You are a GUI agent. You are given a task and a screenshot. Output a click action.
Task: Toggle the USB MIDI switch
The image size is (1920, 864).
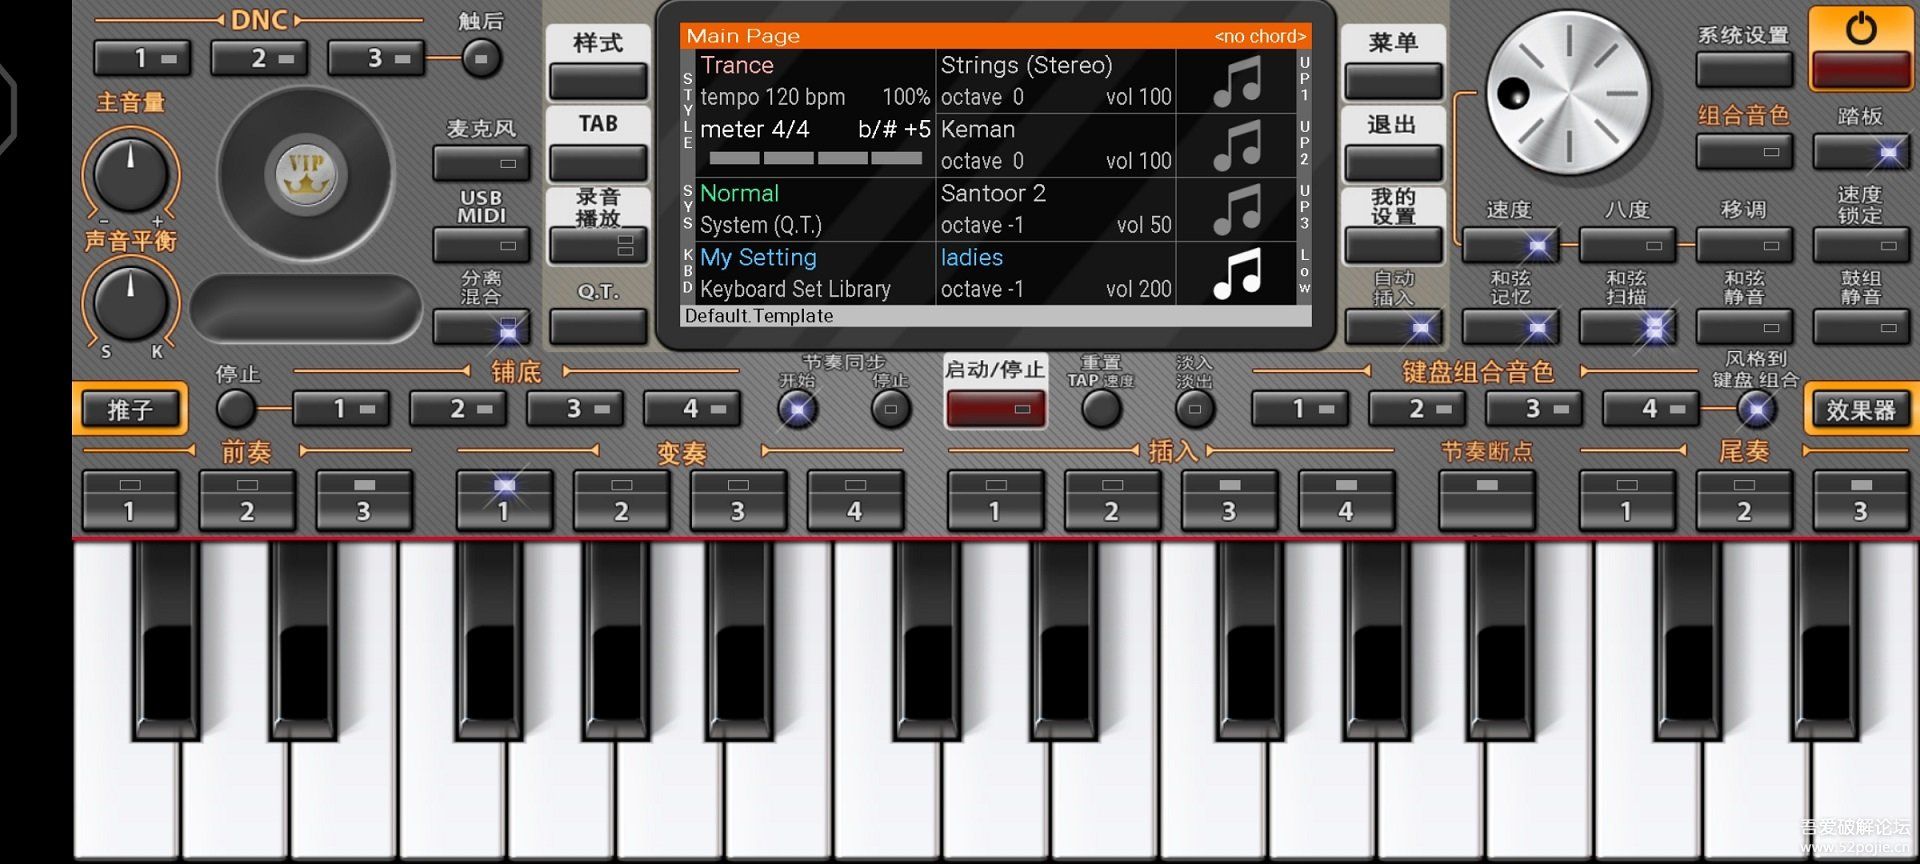pyautogui.click(x=481, y=245)
